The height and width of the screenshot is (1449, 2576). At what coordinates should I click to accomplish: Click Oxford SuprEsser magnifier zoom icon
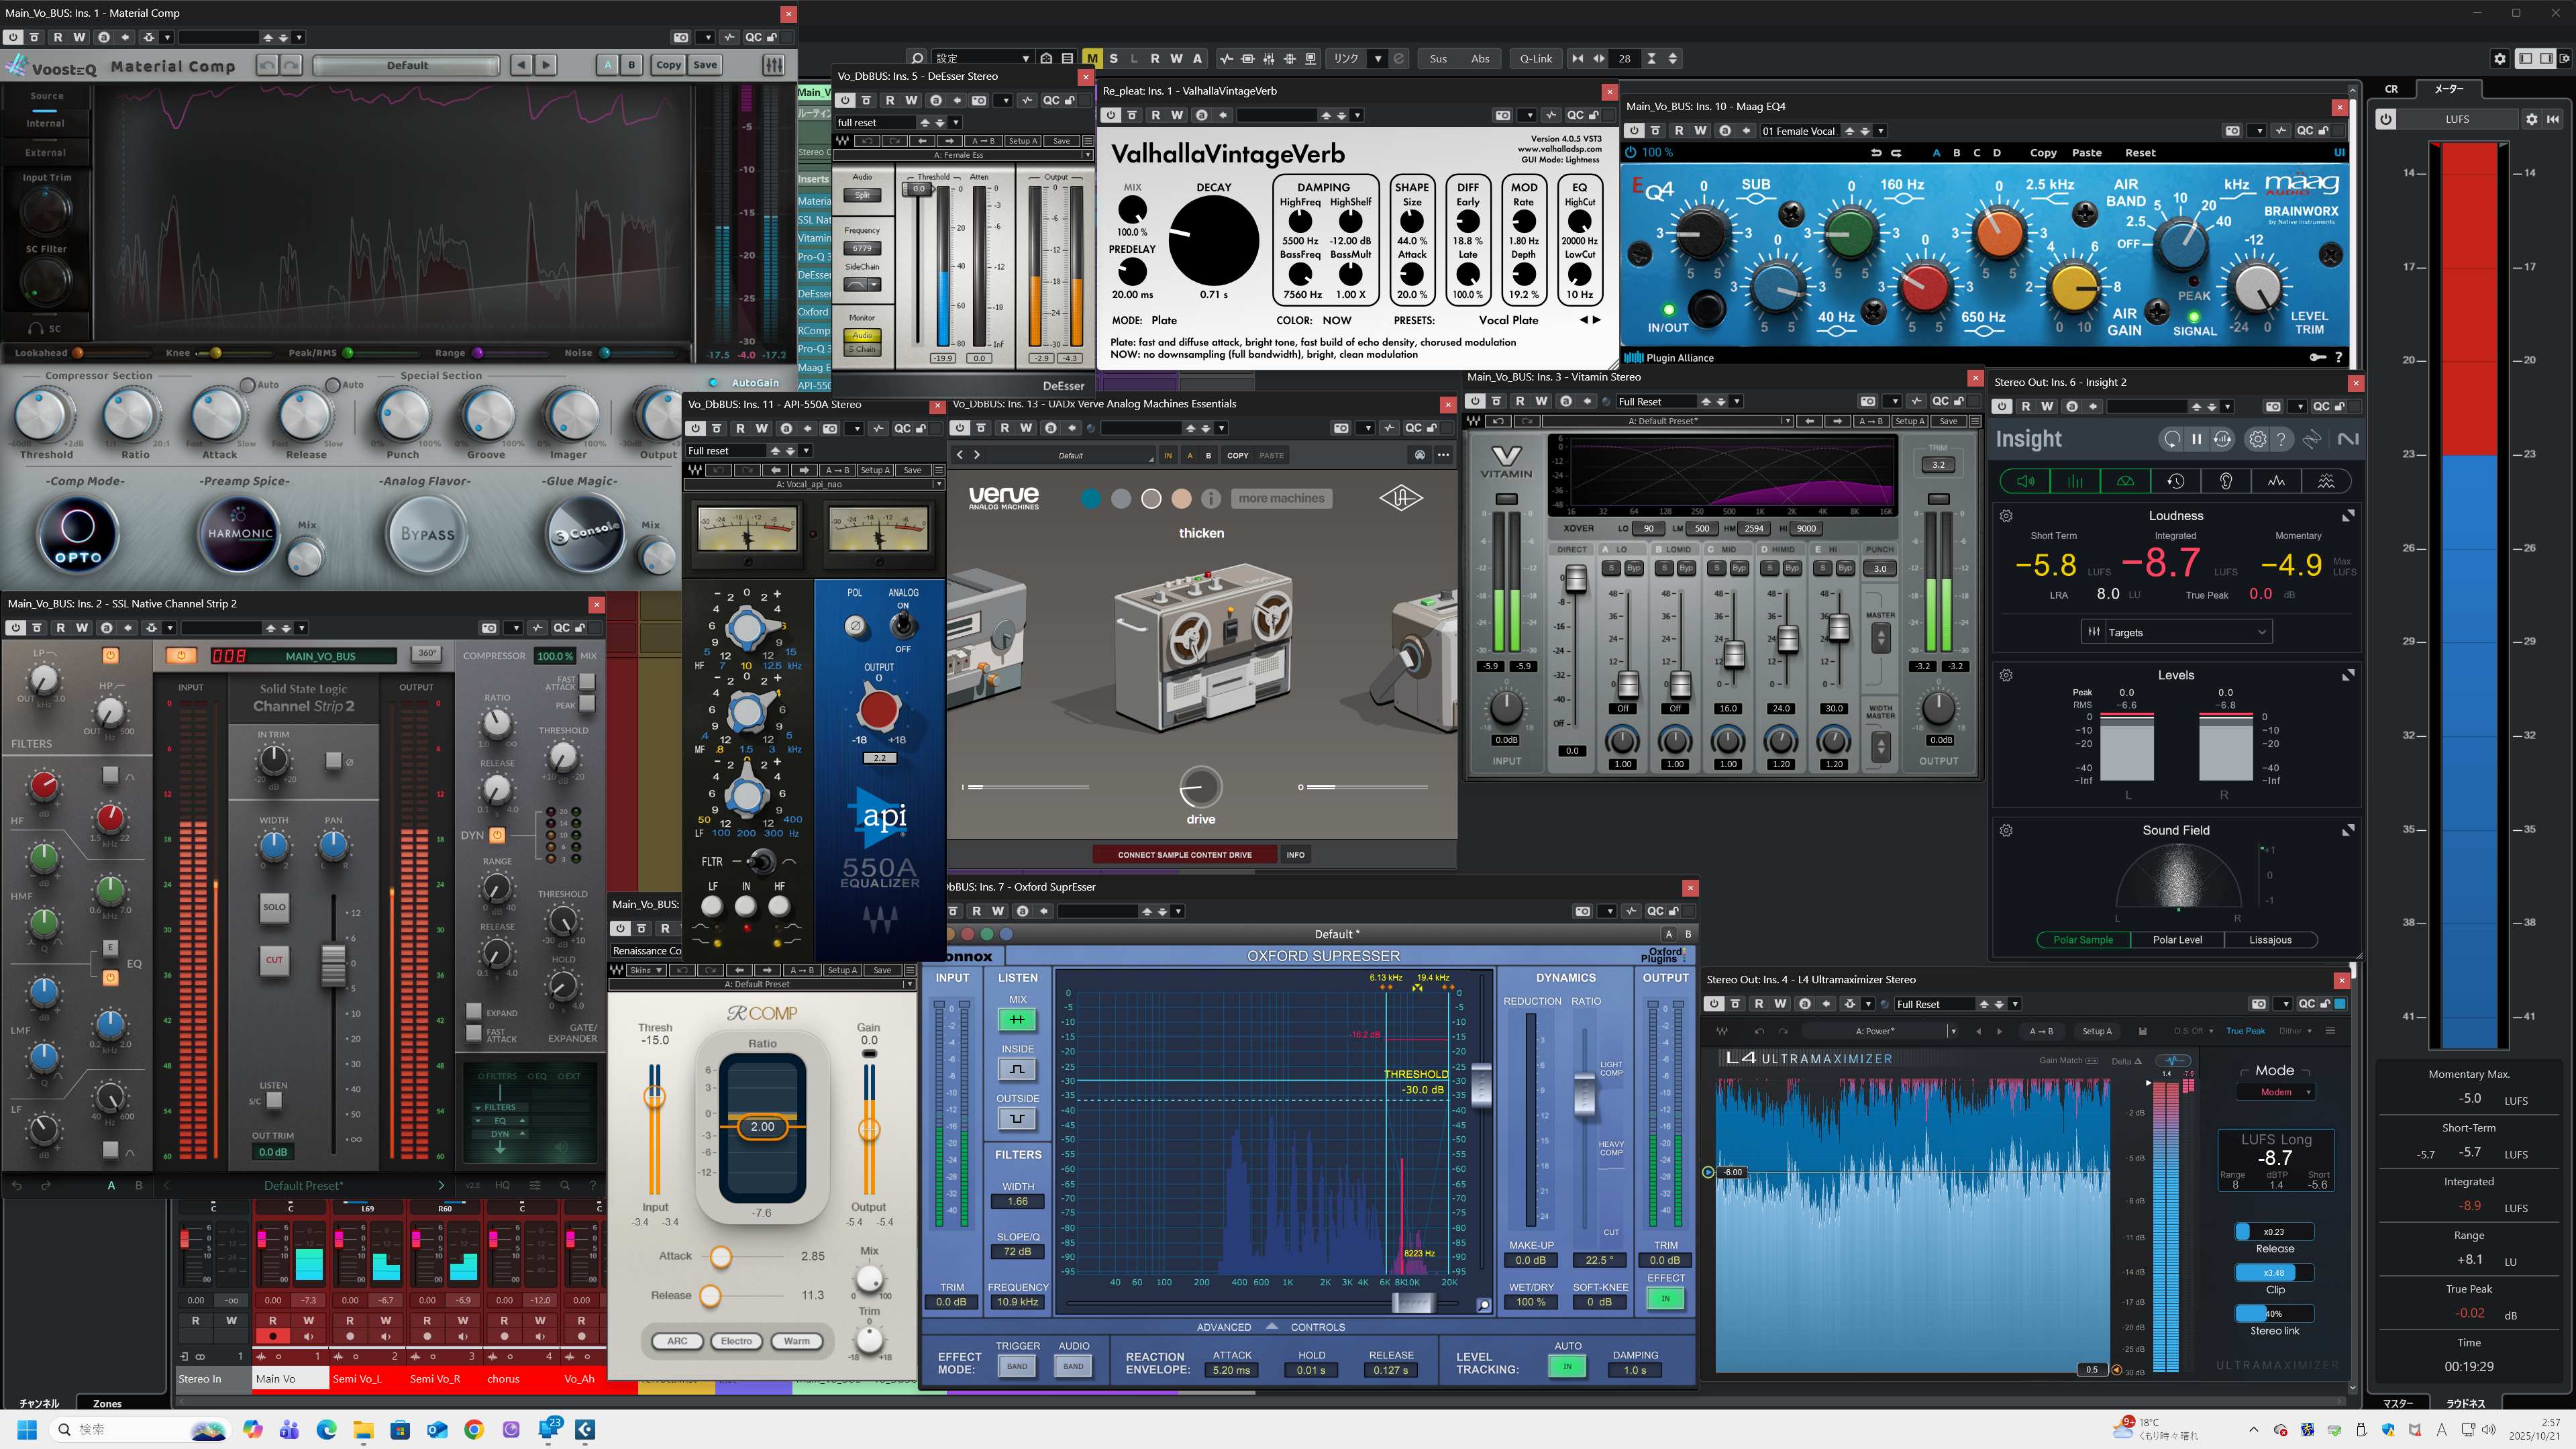(1483, 1304)
